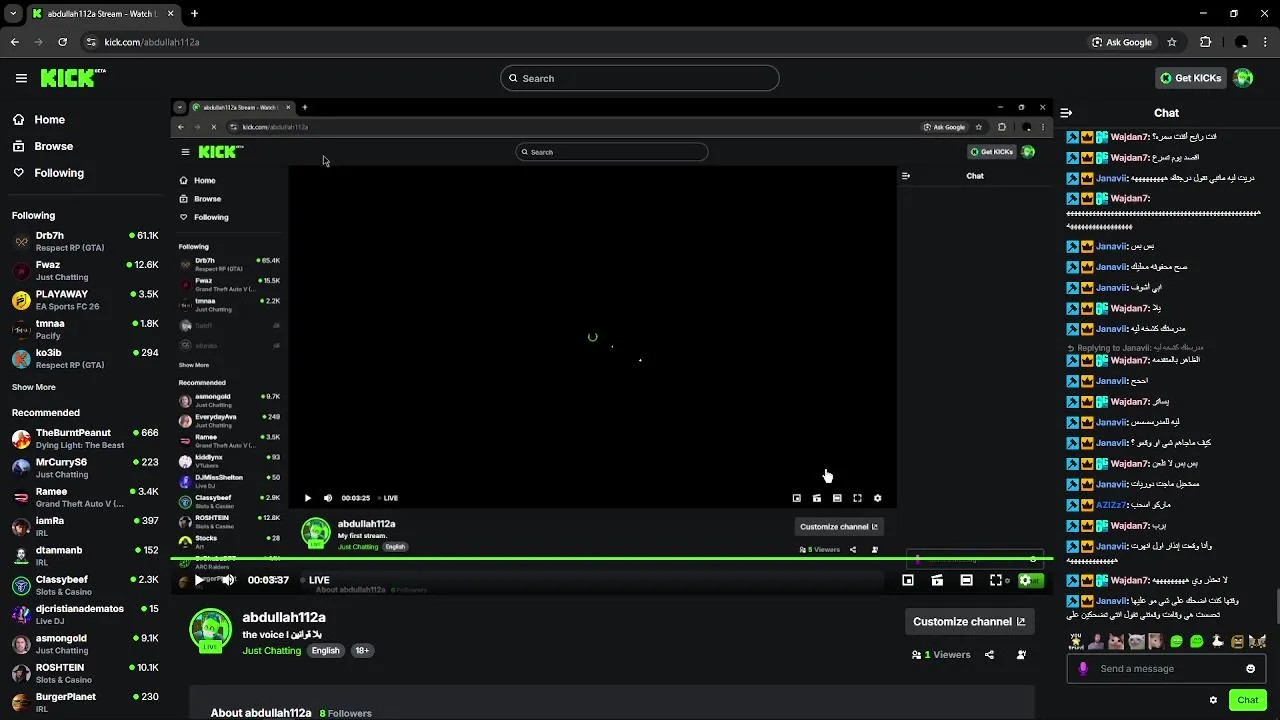
Task: Insert the 'you tried' star emote
Action: coord(1076,642)
